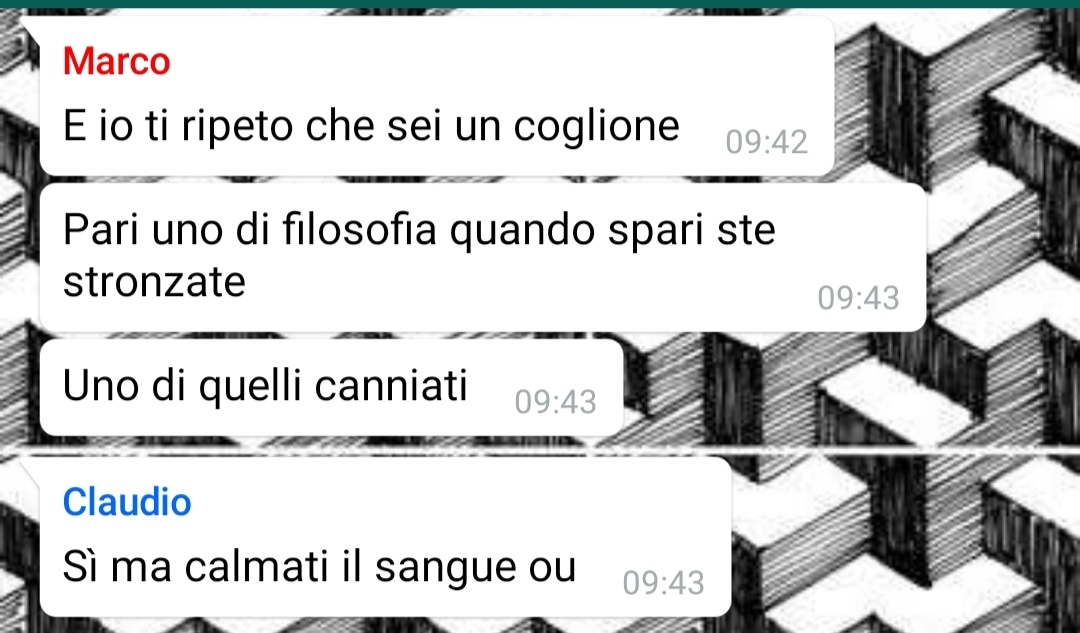Select the message 'E io ti ripeto che sei un coglione'
The width and height of the screenshot is (1080, 633).
click(x=437, y=96)
